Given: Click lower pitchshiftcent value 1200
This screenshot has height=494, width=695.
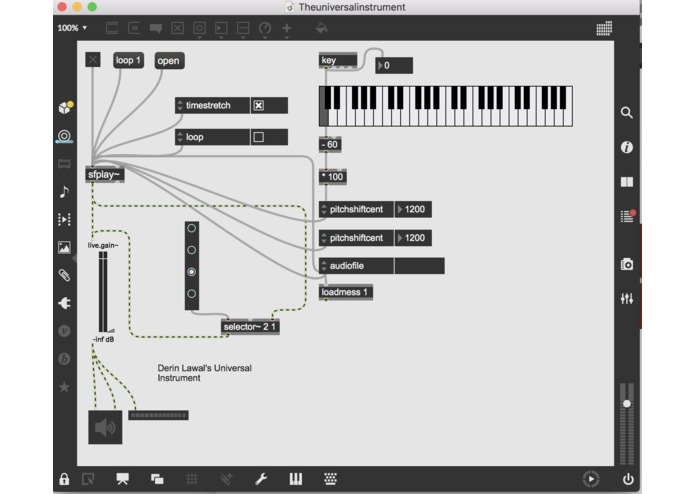Looking at the screenshot, I should tap(413, 238).
